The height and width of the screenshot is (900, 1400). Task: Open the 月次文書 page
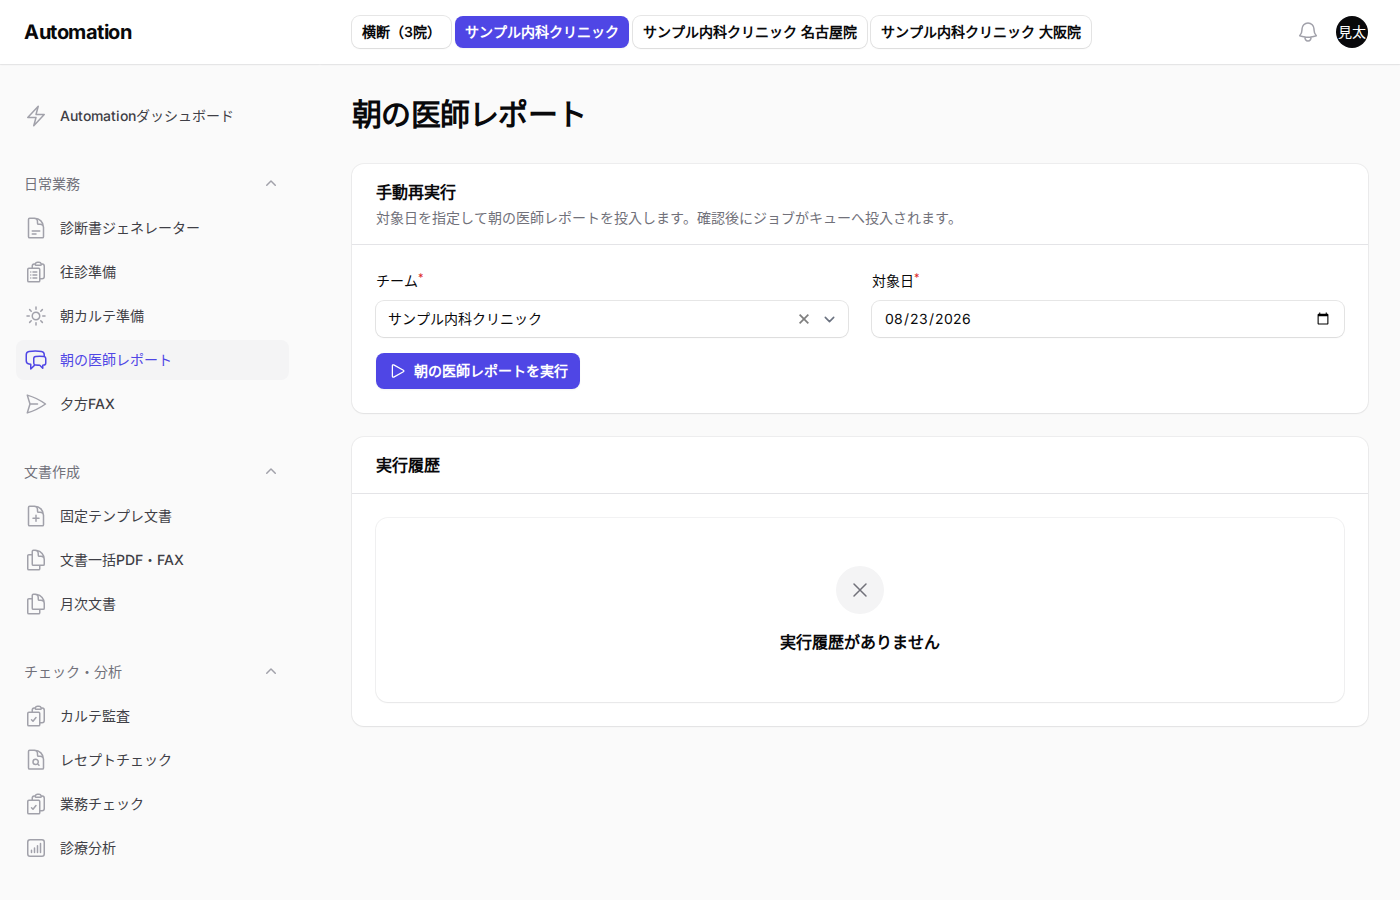(152, 604)
